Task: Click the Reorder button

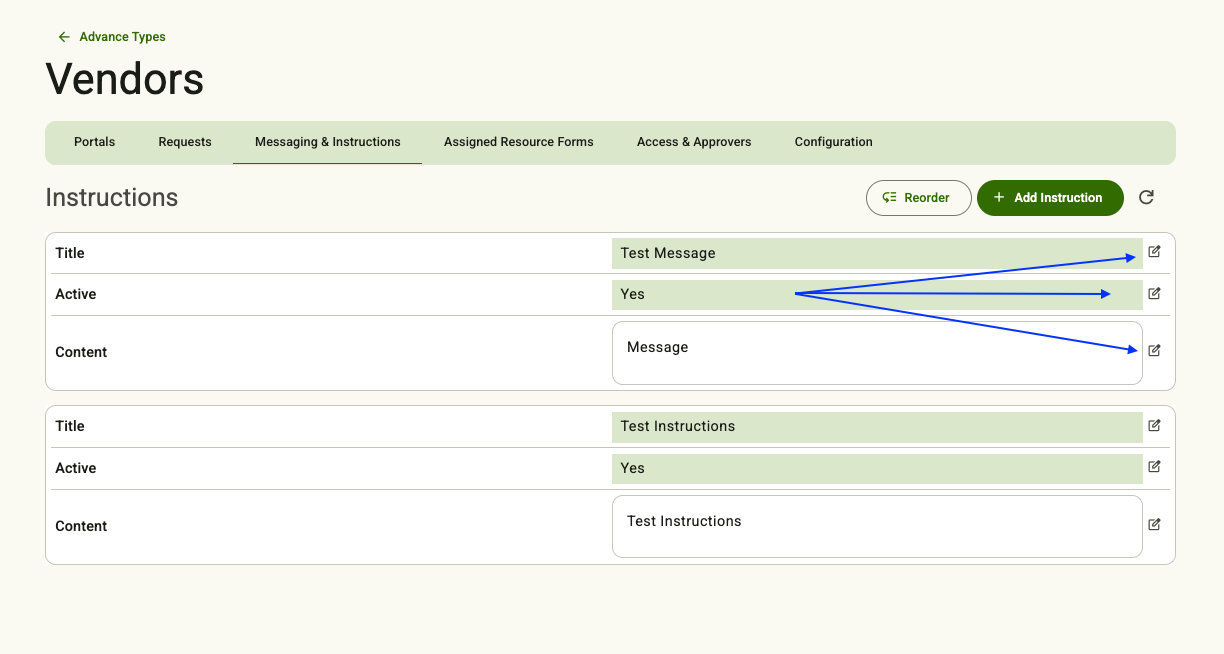Action: click(919, 198)
